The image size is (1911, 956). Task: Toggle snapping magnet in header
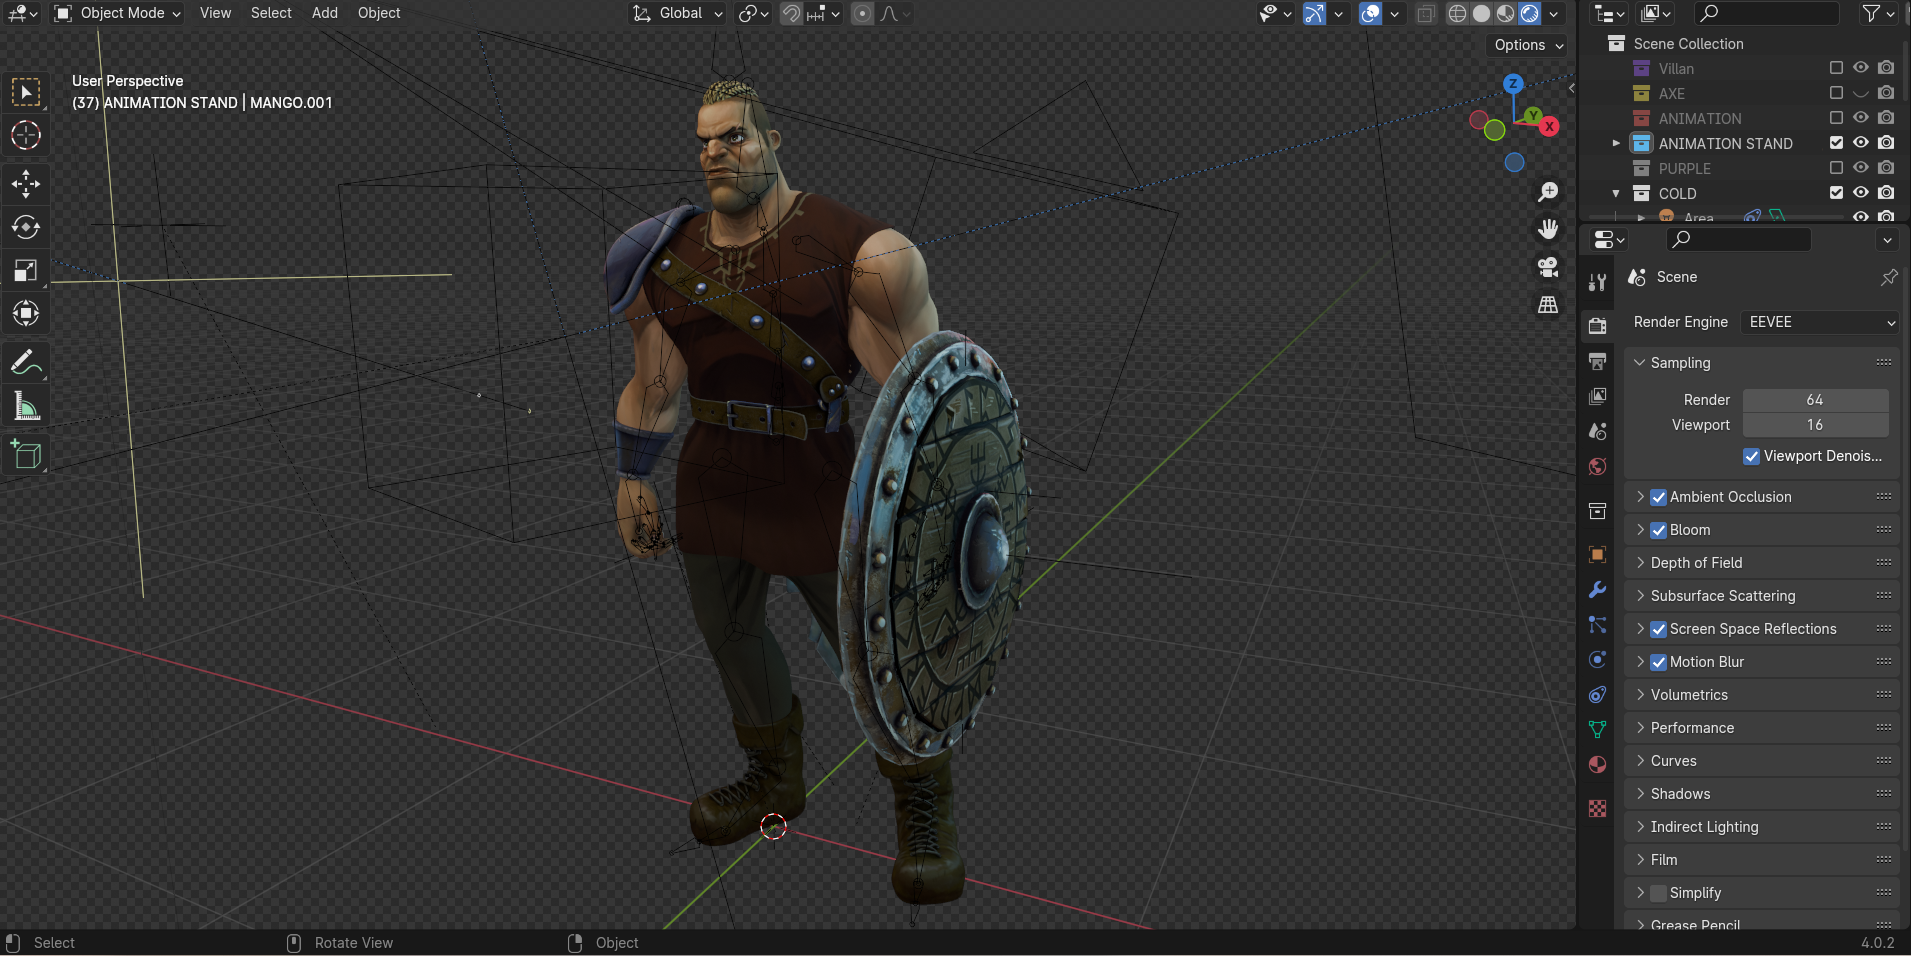pyautogui.click(x=791, y=13)
